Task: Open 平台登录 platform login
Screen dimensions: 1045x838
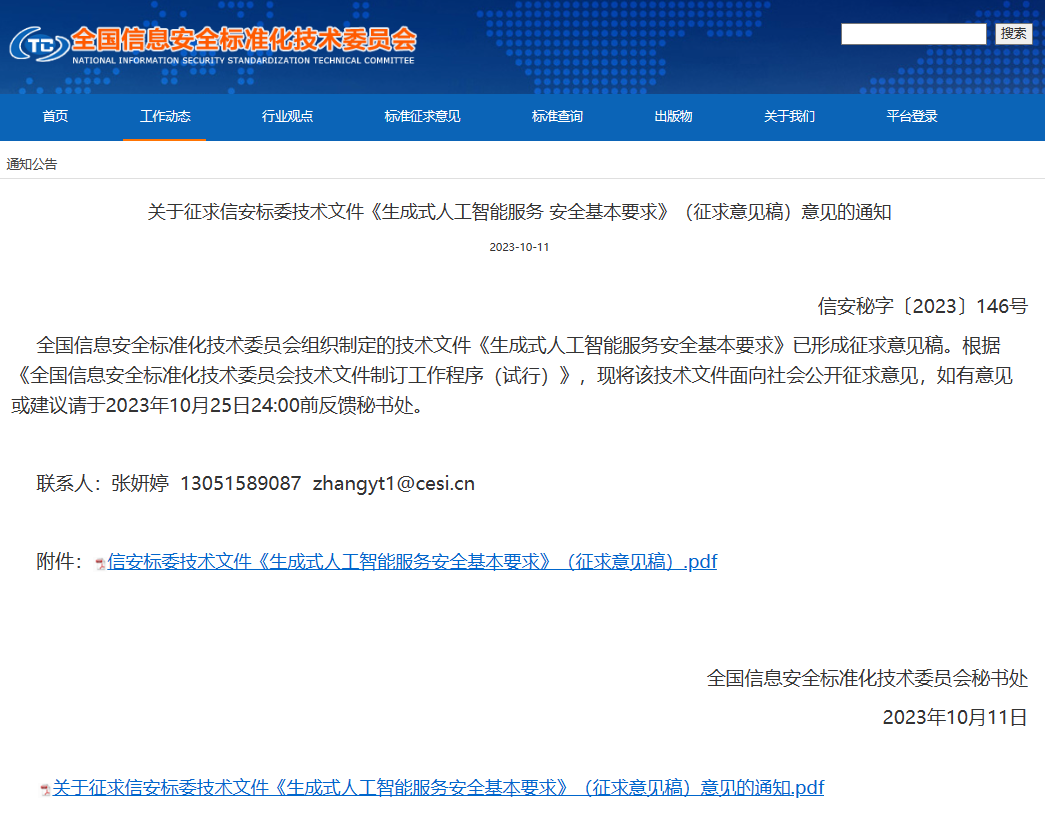Action: 912,116
